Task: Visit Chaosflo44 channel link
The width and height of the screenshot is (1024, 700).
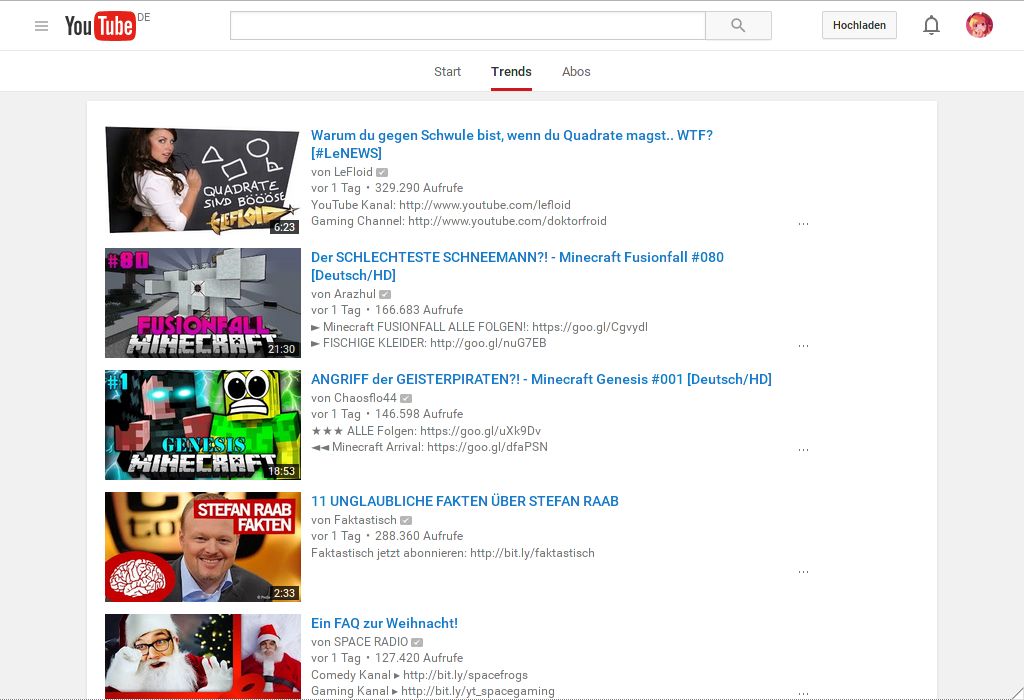Action: point(365,398)
